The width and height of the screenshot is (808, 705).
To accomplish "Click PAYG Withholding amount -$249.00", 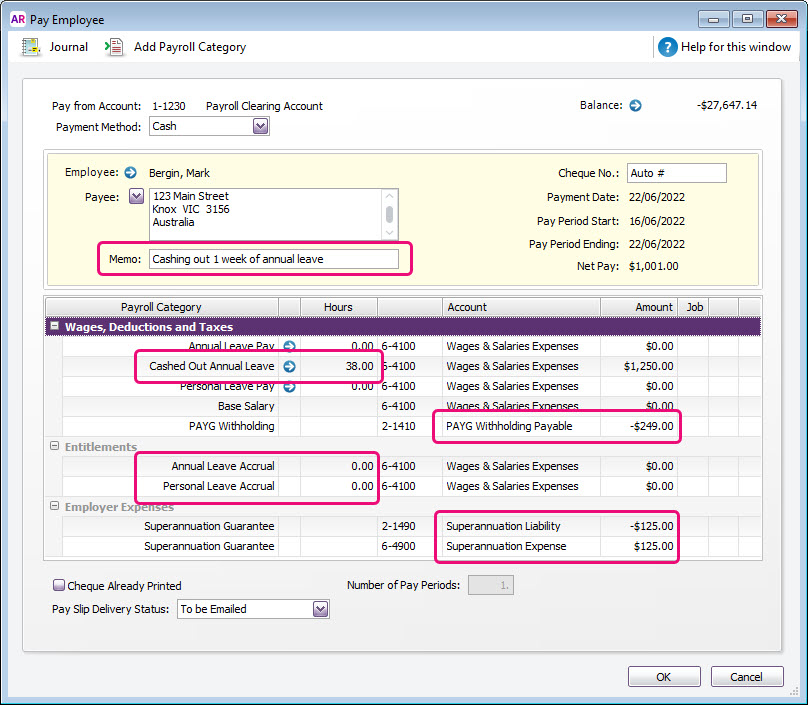I will point(651,426).
